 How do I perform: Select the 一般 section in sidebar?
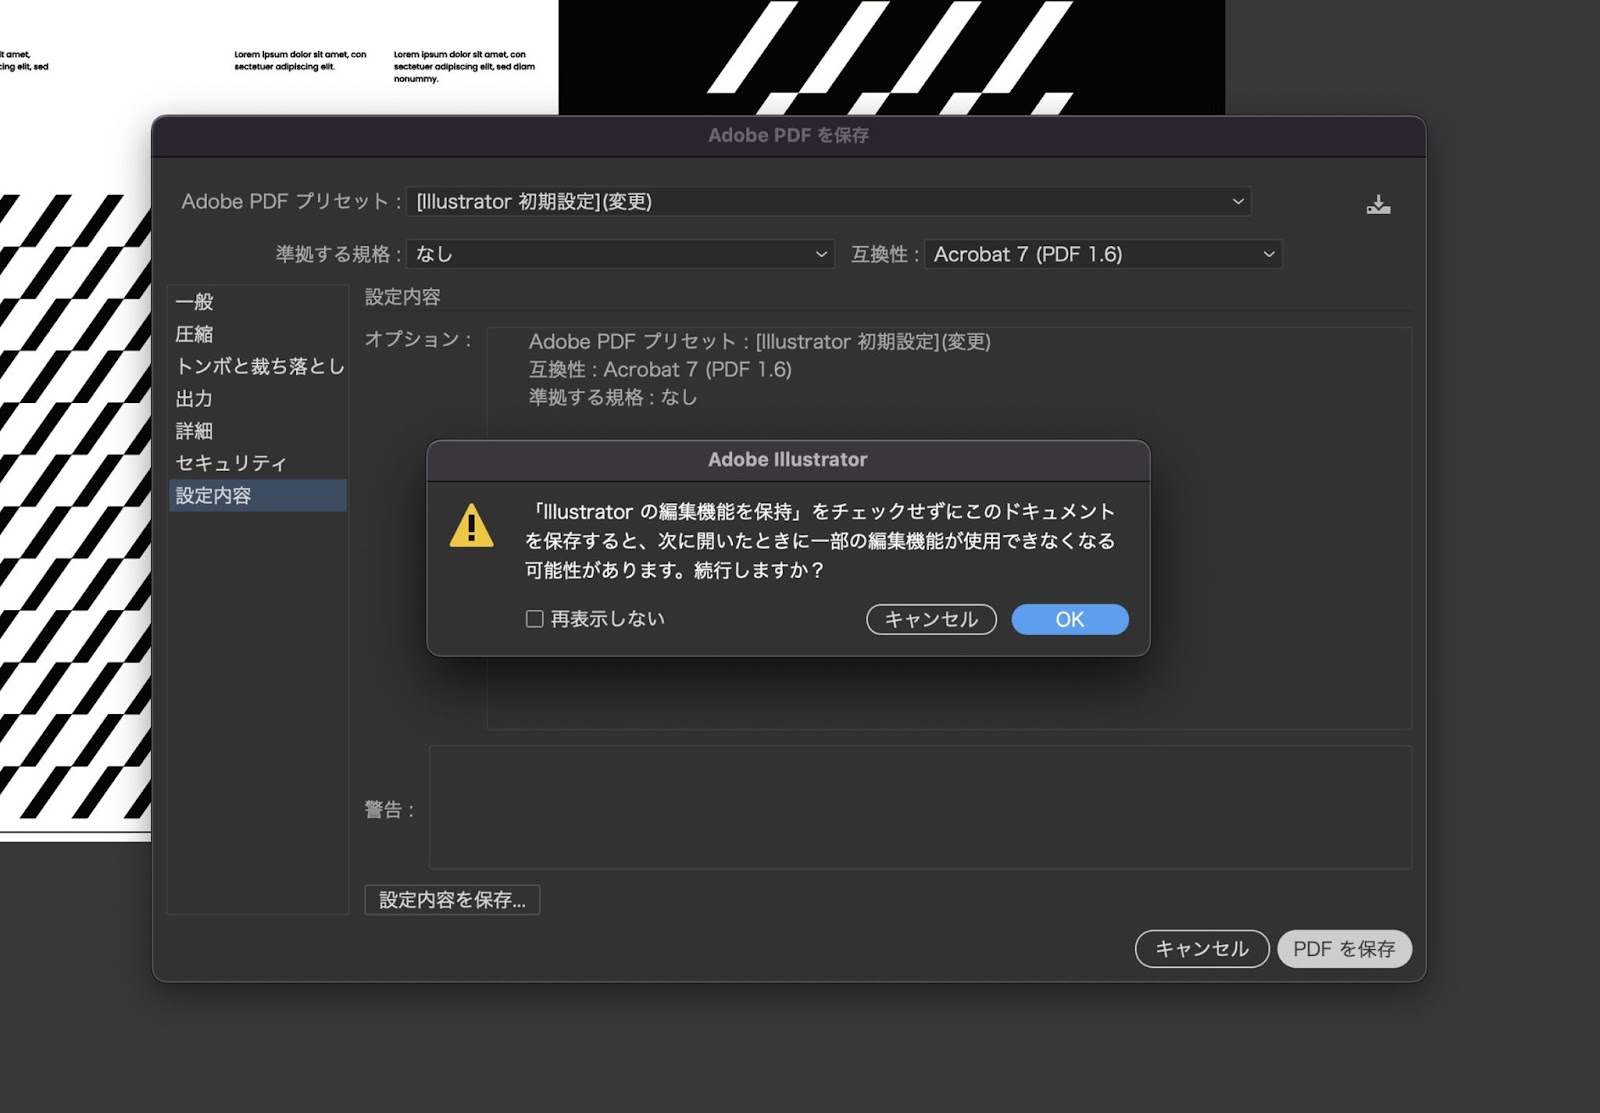click(x=258, y=302)
